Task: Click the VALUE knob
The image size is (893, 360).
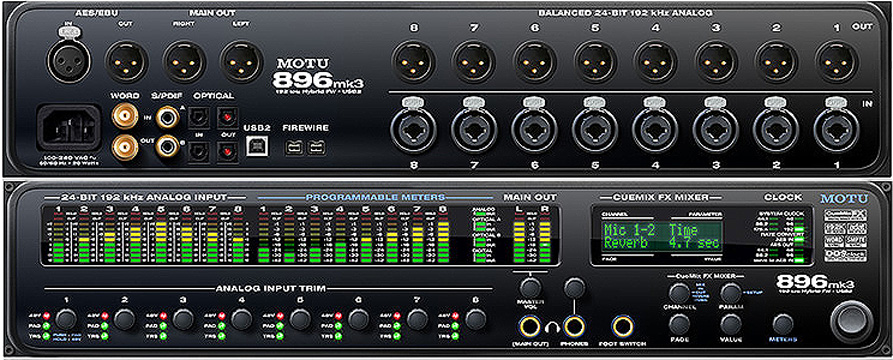Action: coord(730,324)
